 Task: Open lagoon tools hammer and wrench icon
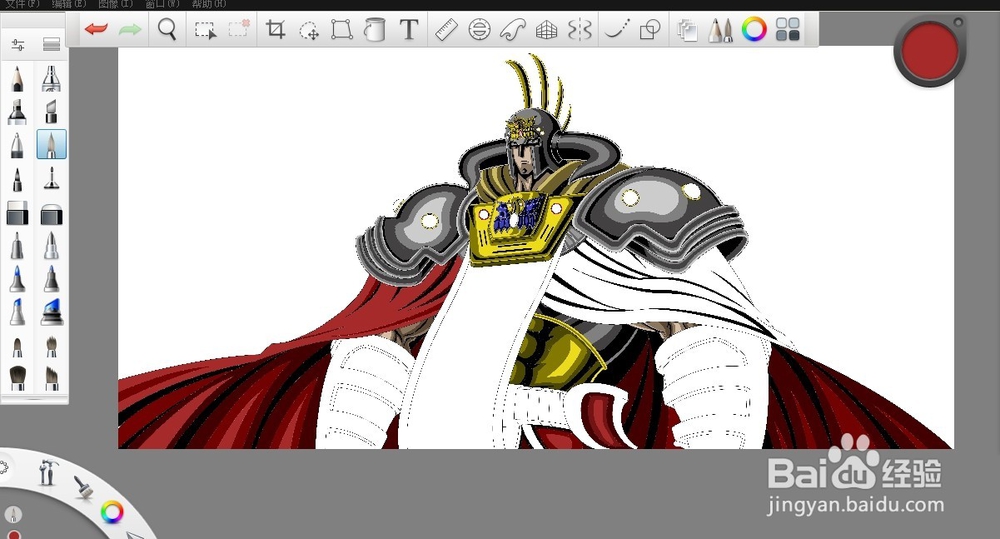47,473
